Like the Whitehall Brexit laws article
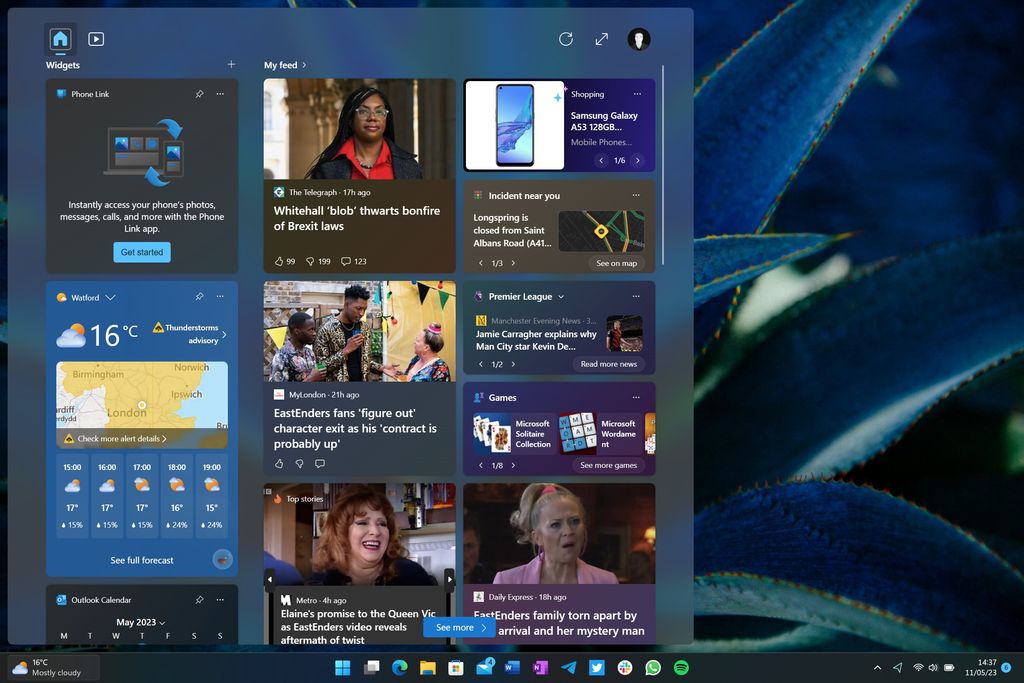Screen dimensions: 1024x683 click(x=278, y=261)
